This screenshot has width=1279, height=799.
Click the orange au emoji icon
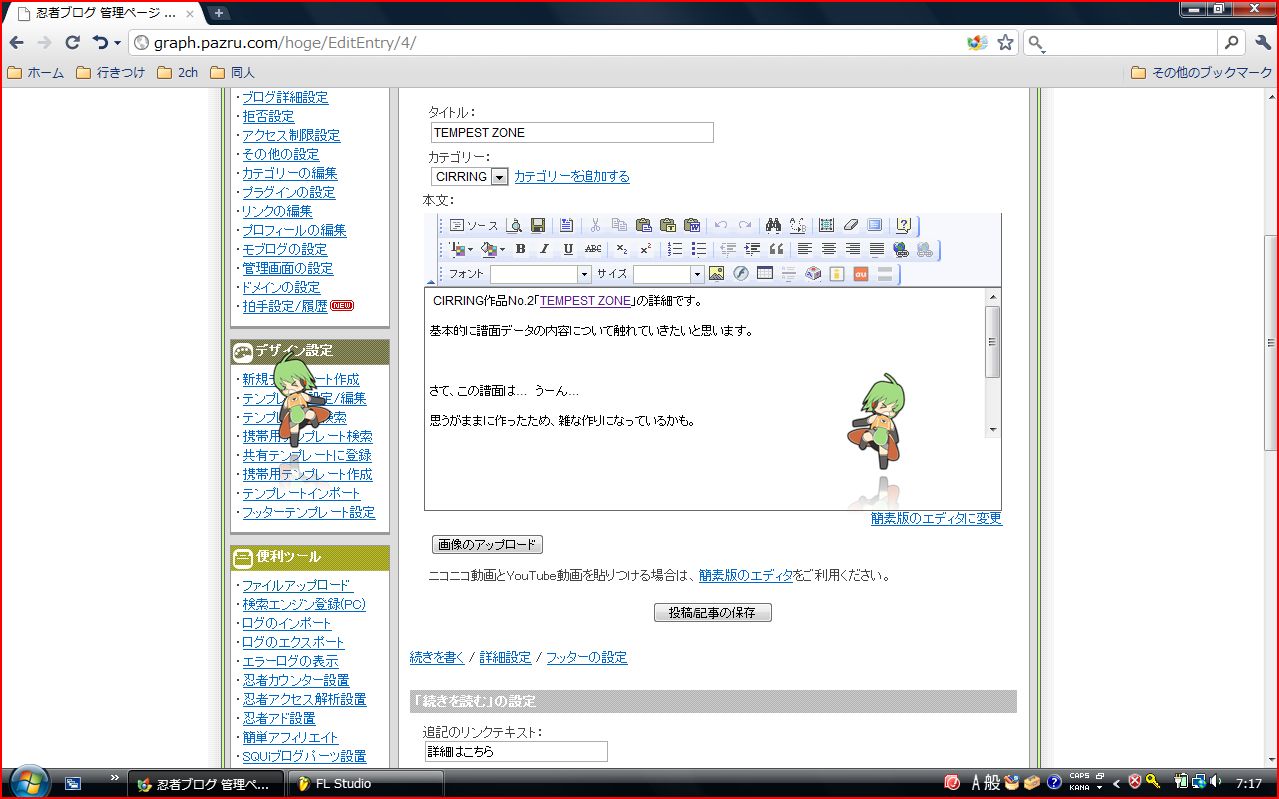tap(860, 273)
